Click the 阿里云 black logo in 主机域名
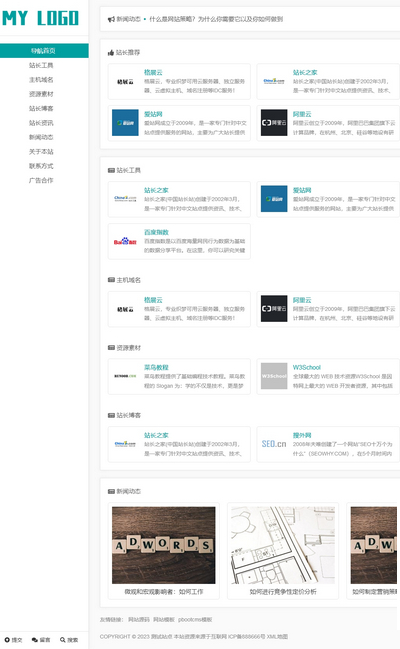400x649 pixels. (x=274, y=309)
